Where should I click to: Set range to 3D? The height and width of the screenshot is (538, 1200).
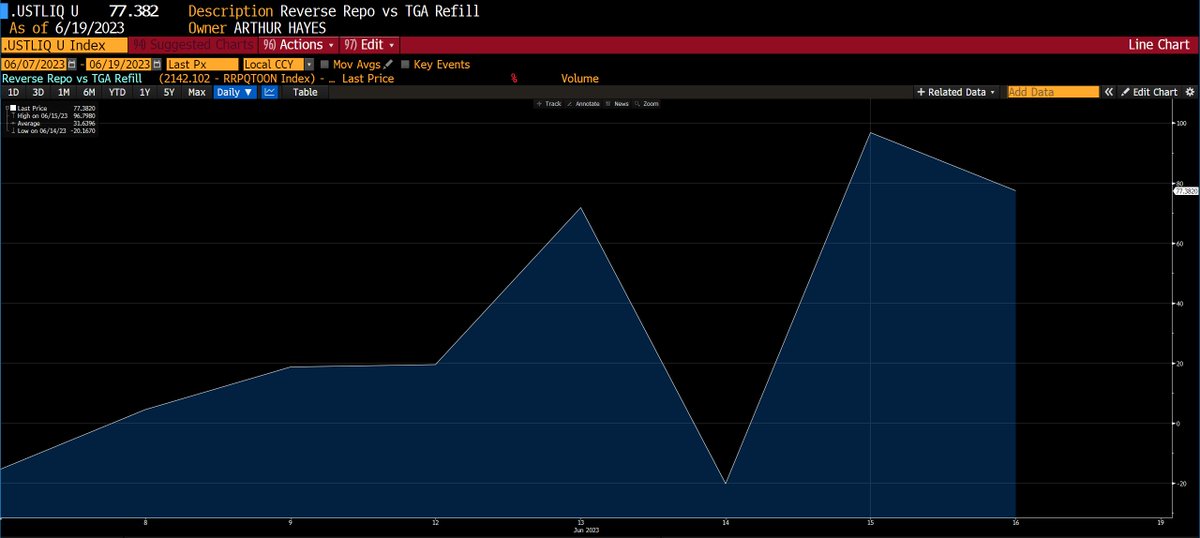tap(39, 91)
